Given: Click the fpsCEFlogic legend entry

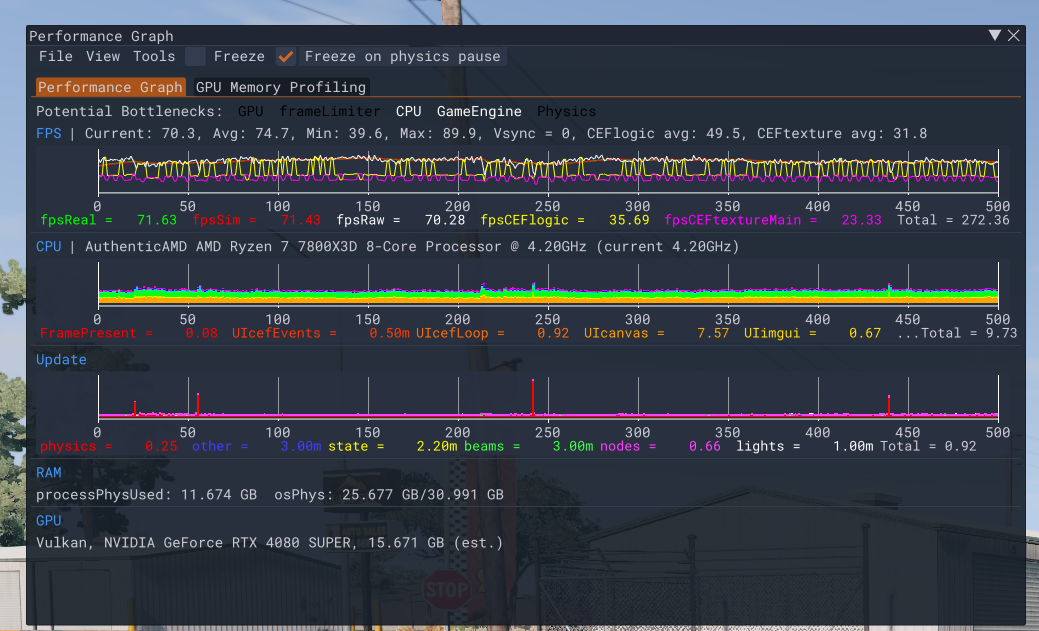Looking at the screenshot, I should [x=565, y=220].
